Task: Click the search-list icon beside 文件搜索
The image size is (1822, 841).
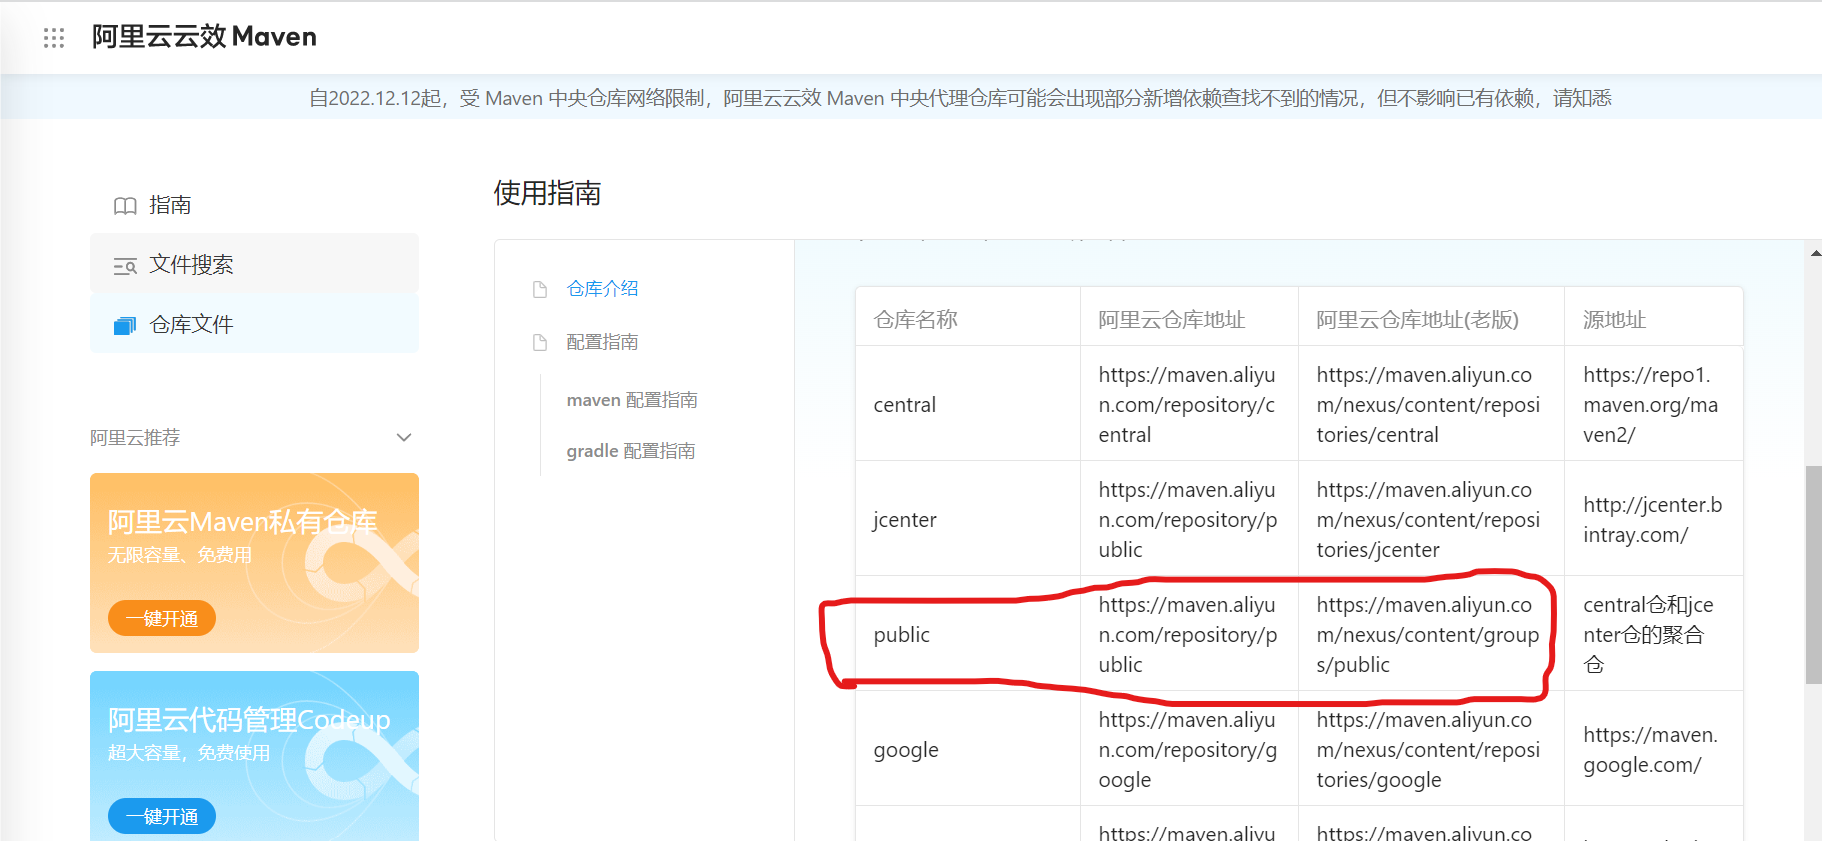Action: point(125,266)
